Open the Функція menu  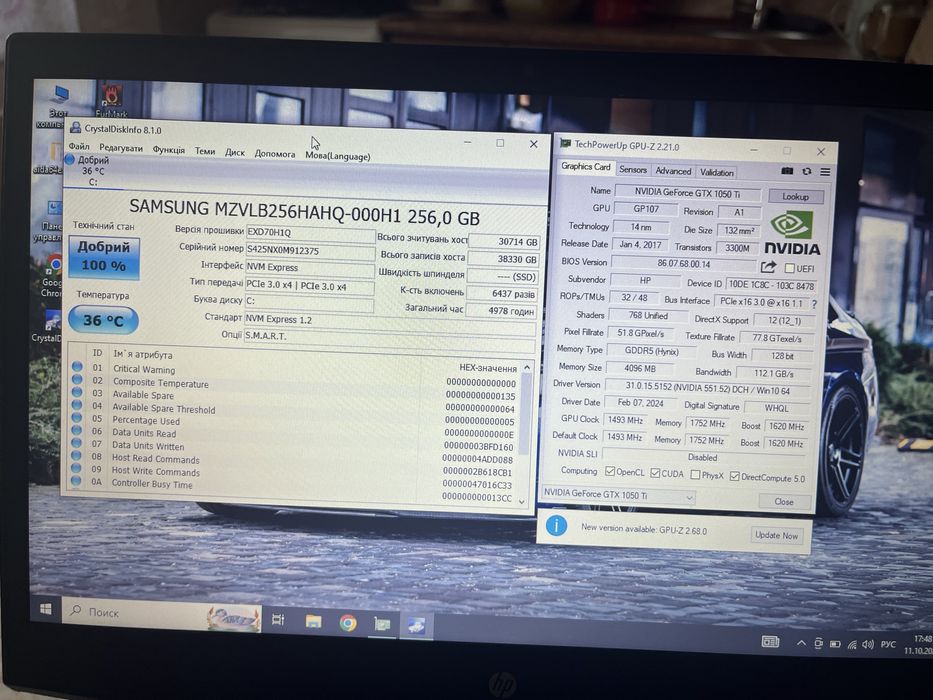168,149
